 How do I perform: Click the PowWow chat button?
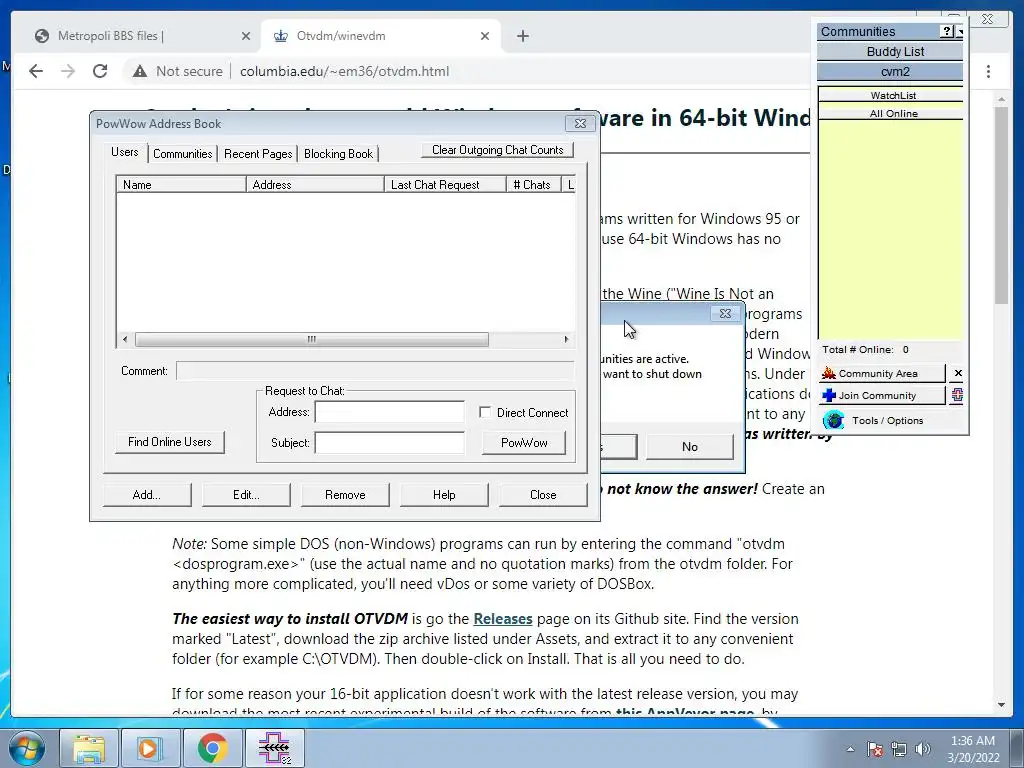click(x=524, y=443)
